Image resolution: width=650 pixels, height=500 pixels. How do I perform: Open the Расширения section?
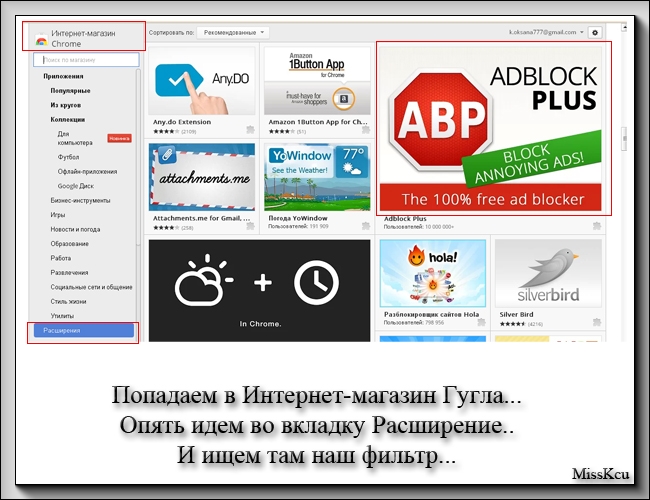pyautogui.click(x=84, y=330)
